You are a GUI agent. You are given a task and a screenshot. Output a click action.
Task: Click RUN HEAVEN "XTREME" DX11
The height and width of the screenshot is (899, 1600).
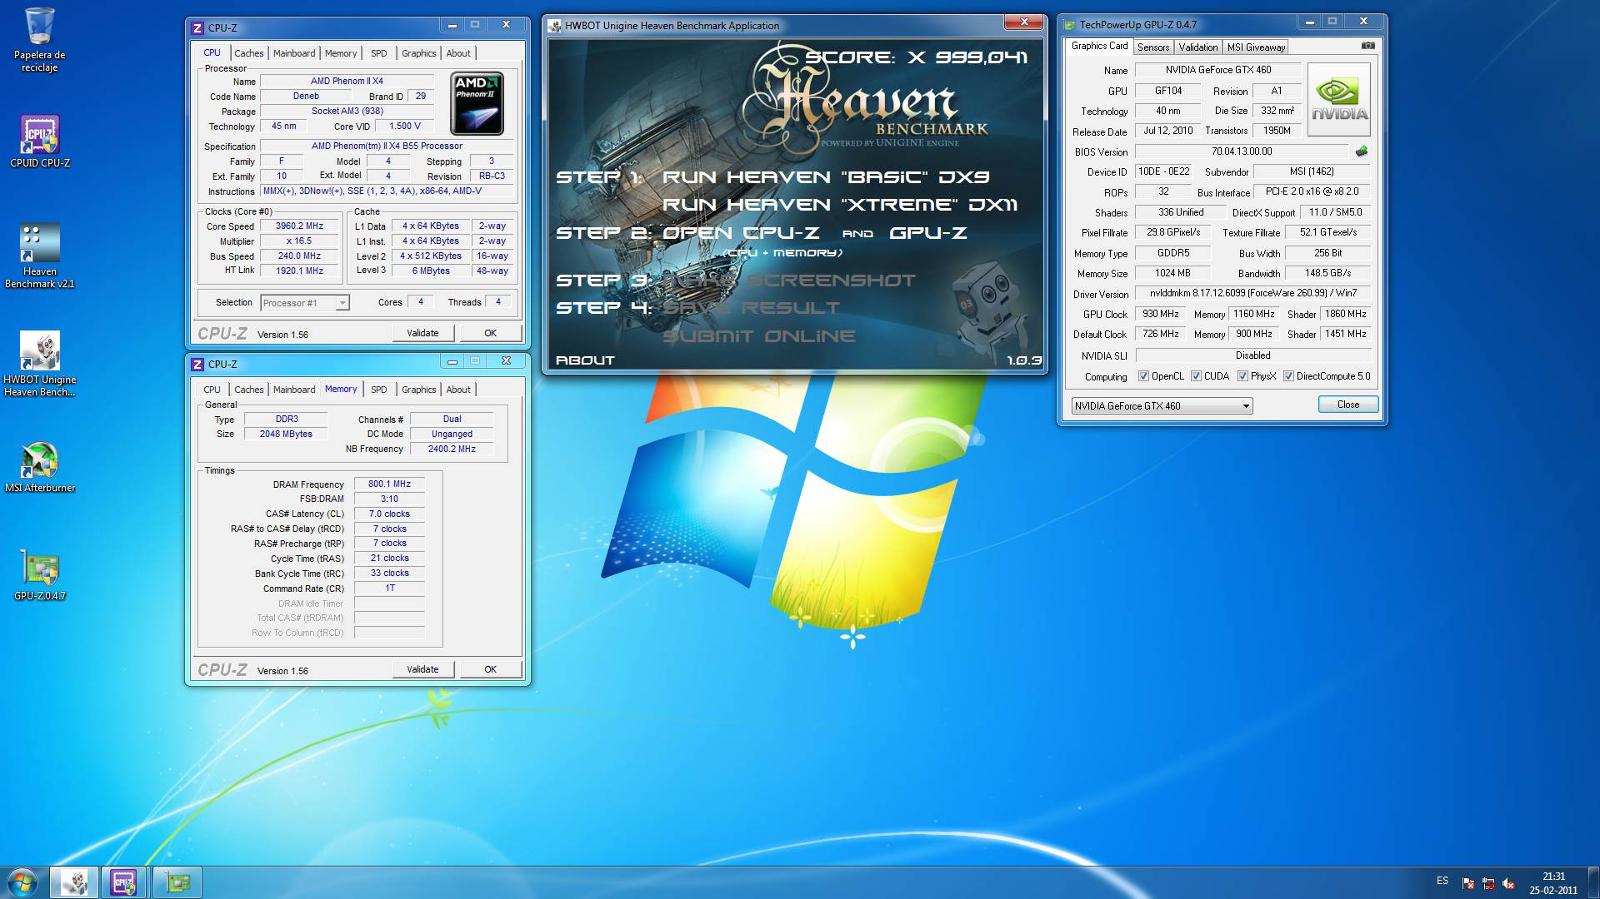click(x=840, y=205)
